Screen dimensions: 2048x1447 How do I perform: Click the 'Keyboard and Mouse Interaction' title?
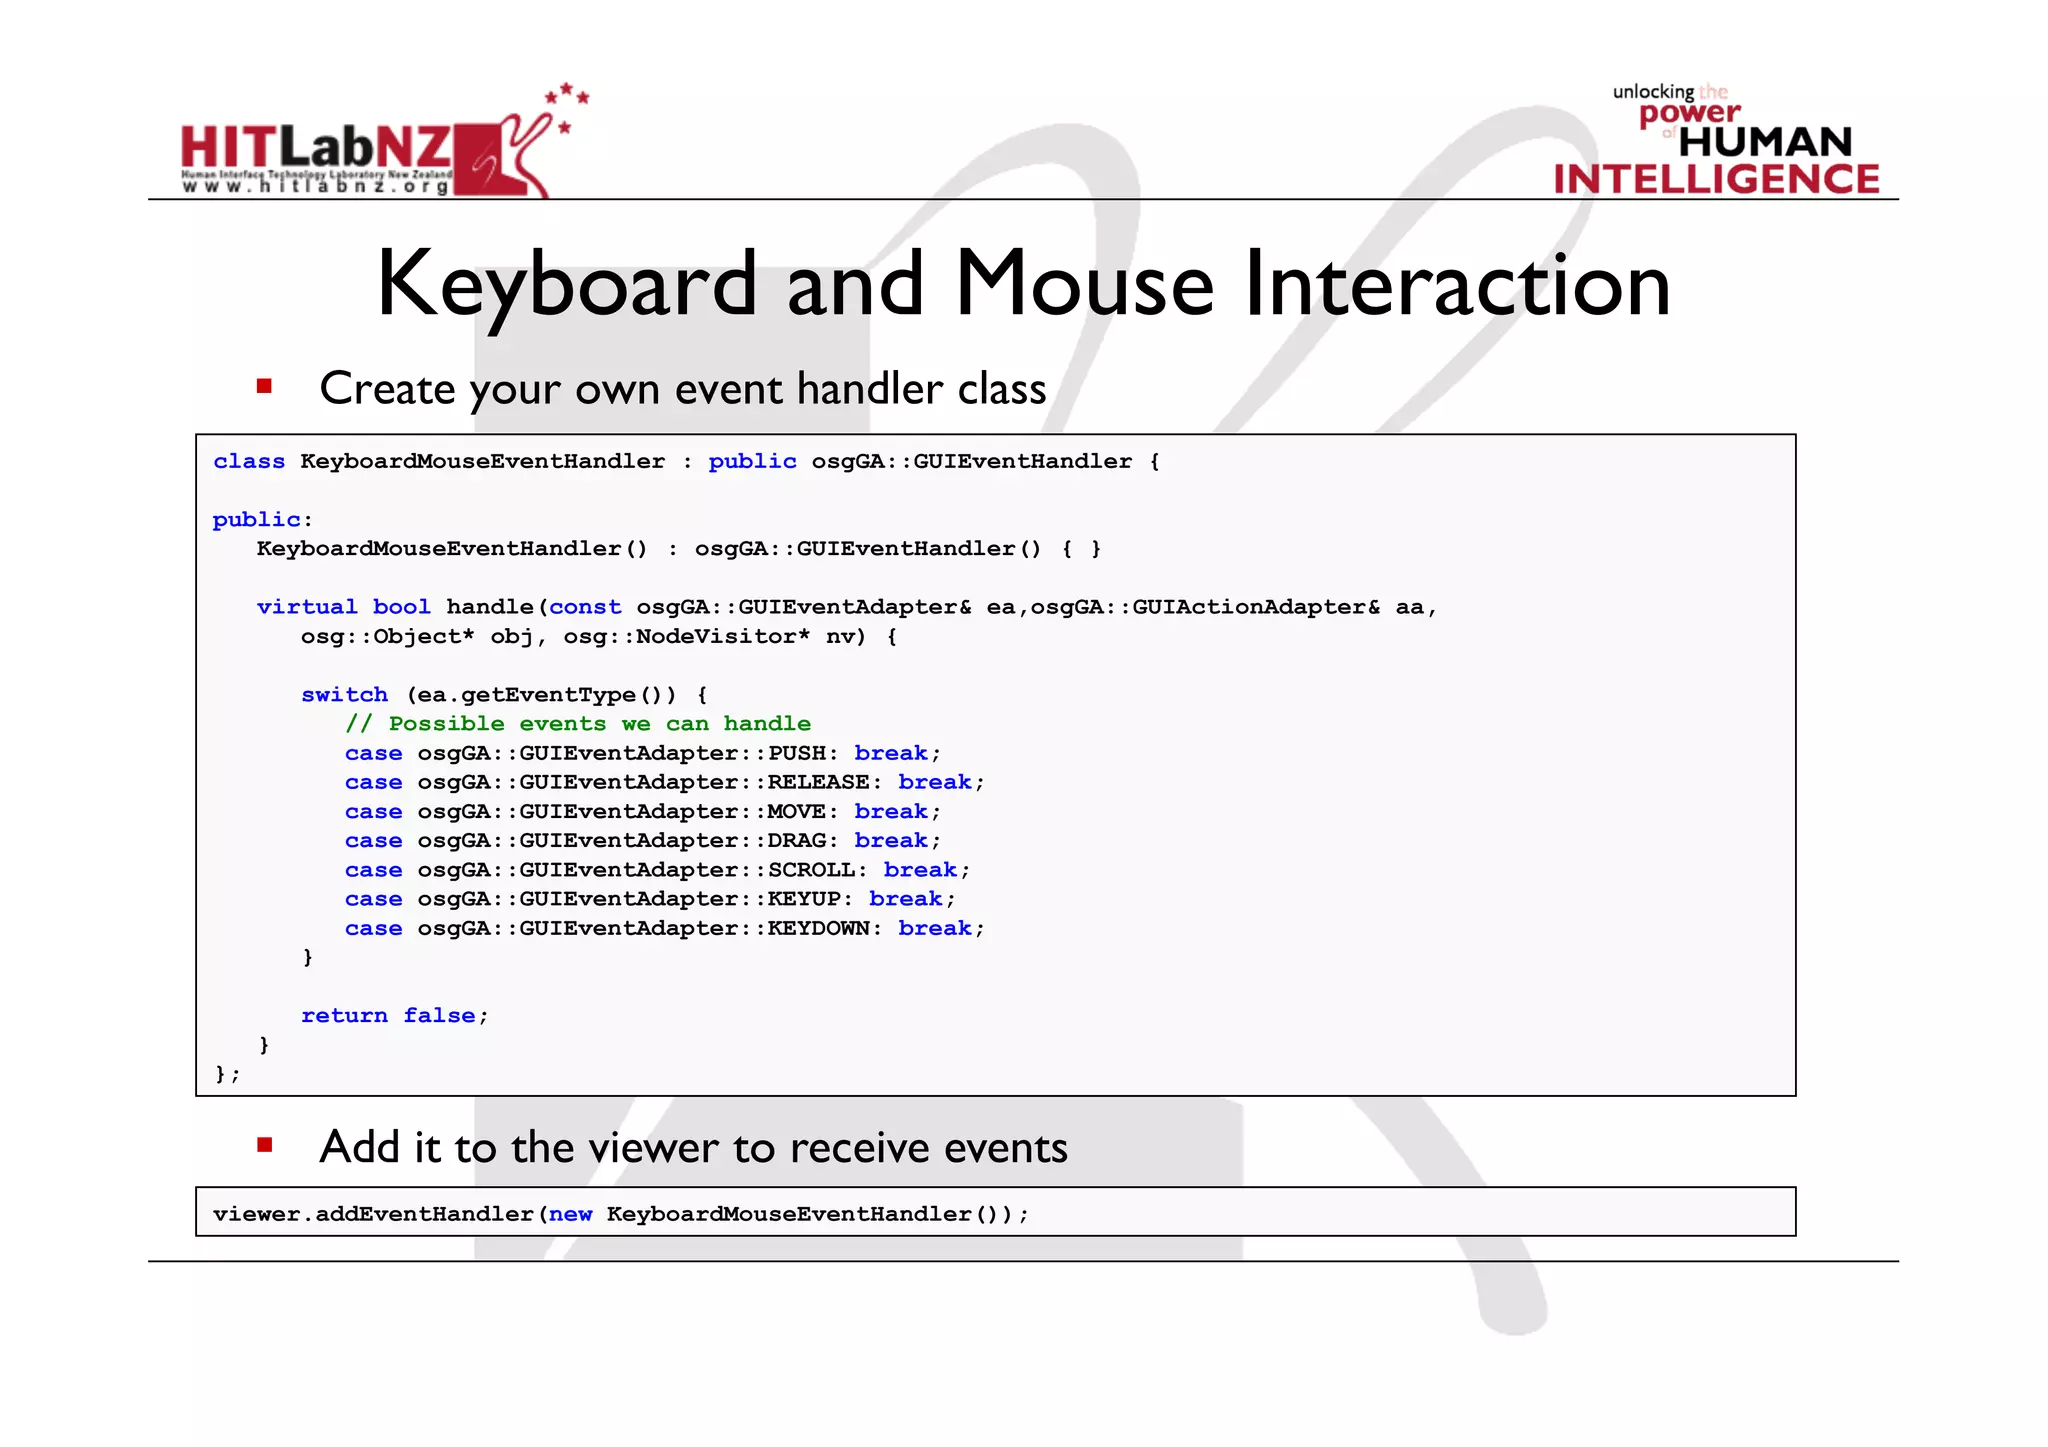tap(1023, 284)
